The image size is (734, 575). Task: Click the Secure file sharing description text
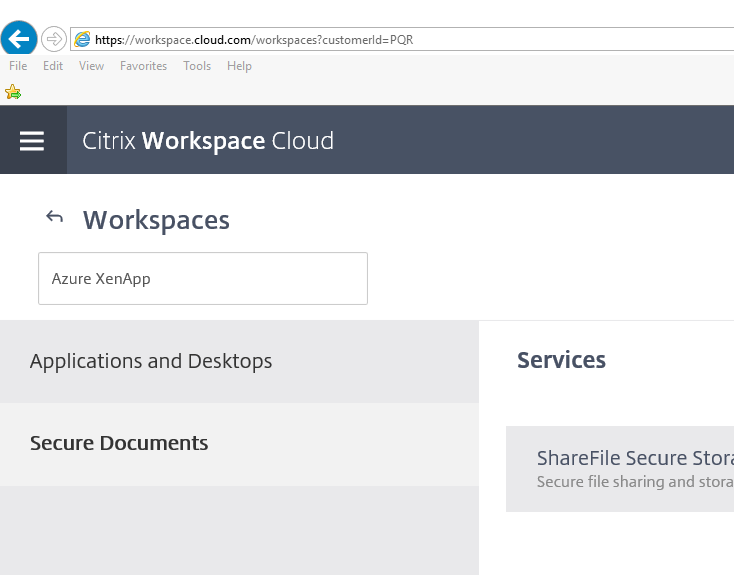(x=635, y=482)
